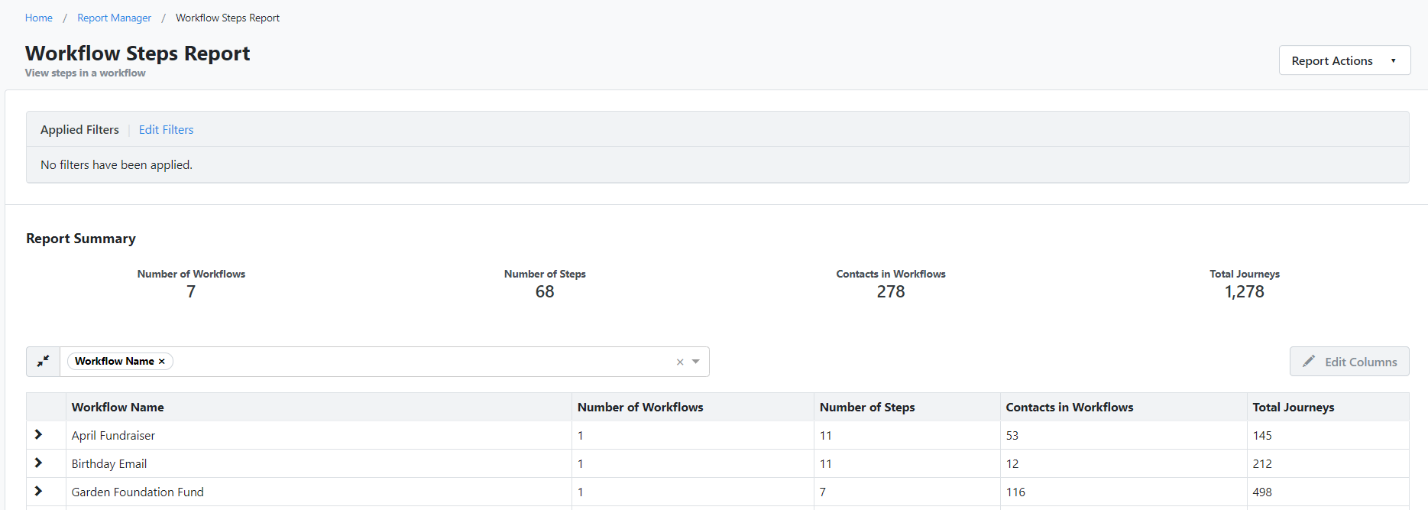Viewport: 1428px width, 510px height.
Task: Click the summary Number of Workflows value 7
Action: pyautogui.click(x=191, y=292)
